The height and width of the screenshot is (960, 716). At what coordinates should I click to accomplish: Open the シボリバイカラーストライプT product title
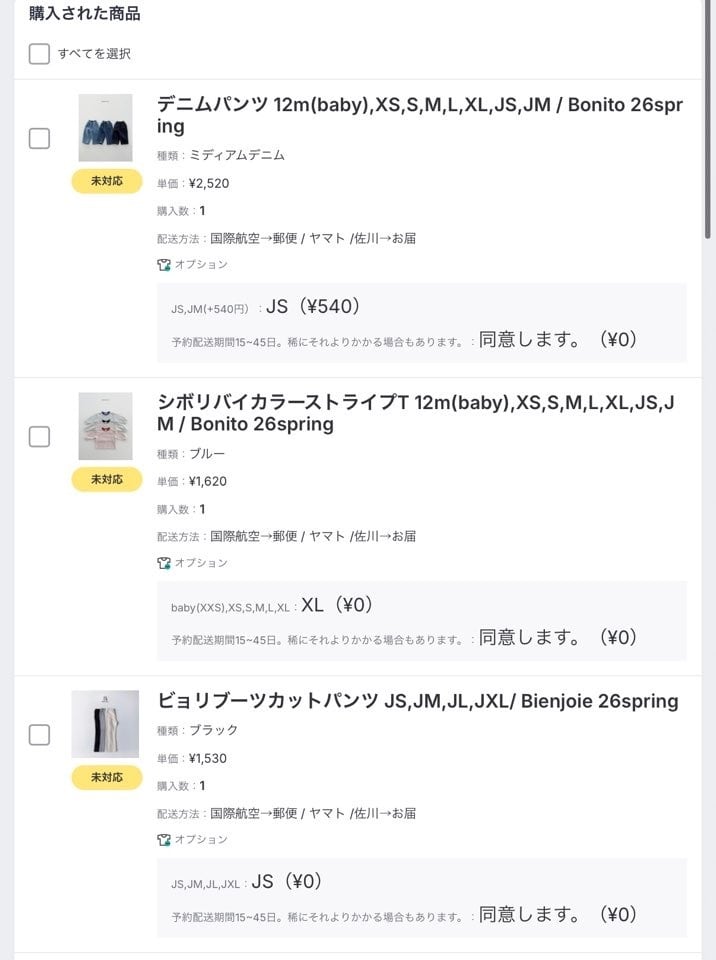coord(420,413)
